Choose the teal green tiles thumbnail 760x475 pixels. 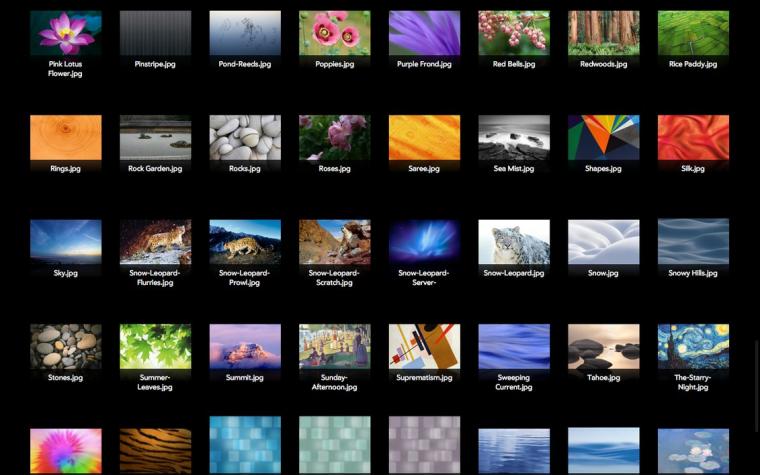(x=334, y=445)
